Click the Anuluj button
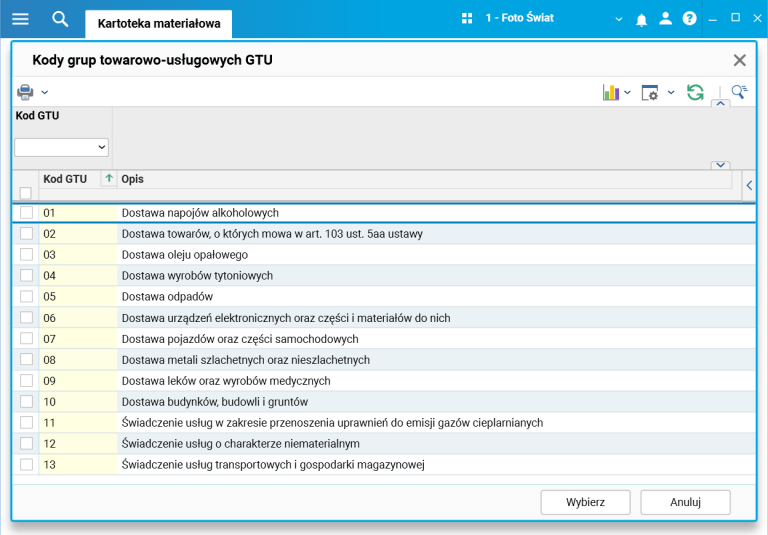 point(685,502)
